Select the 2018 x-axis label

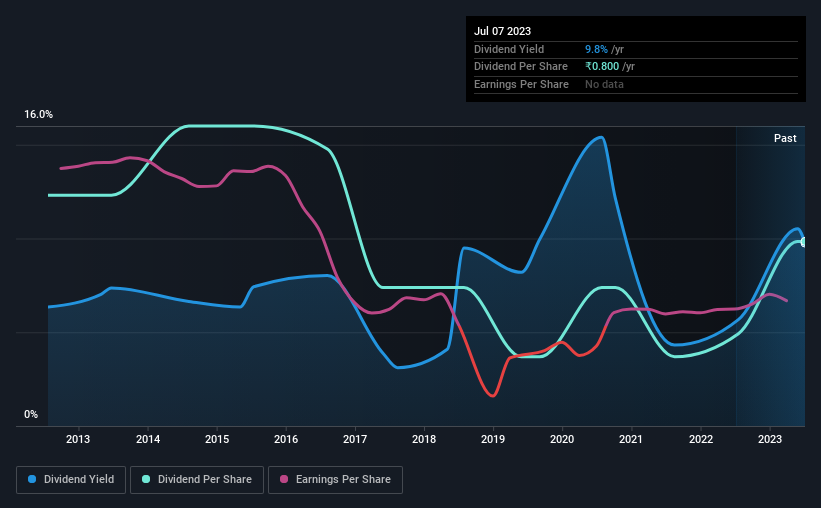424,439
